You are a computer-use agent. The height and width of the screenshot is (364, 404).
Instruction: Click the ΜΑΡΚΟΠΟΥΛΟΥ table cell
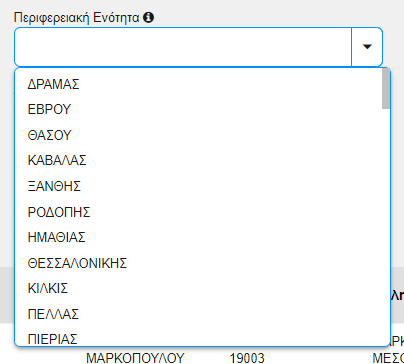pyautogui.click(x=135, y=358)
